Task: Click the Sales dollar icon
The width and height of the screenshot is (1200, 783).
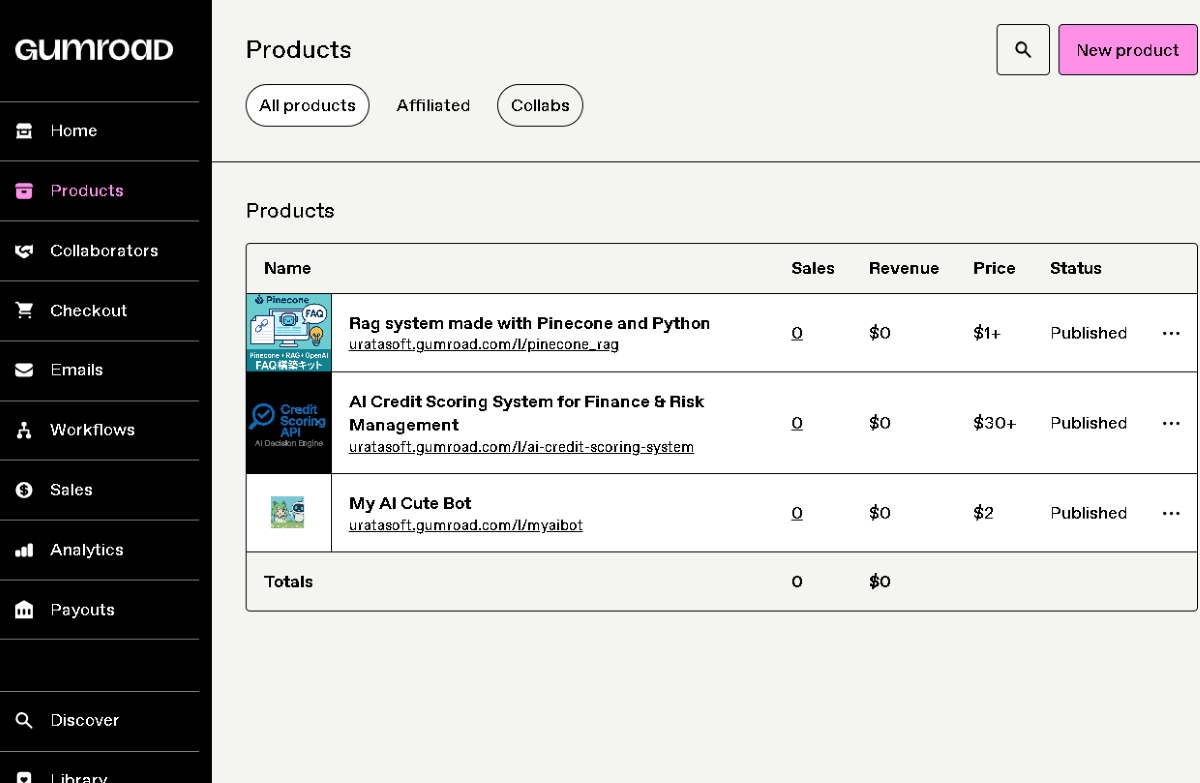Action: pos(25,490)
